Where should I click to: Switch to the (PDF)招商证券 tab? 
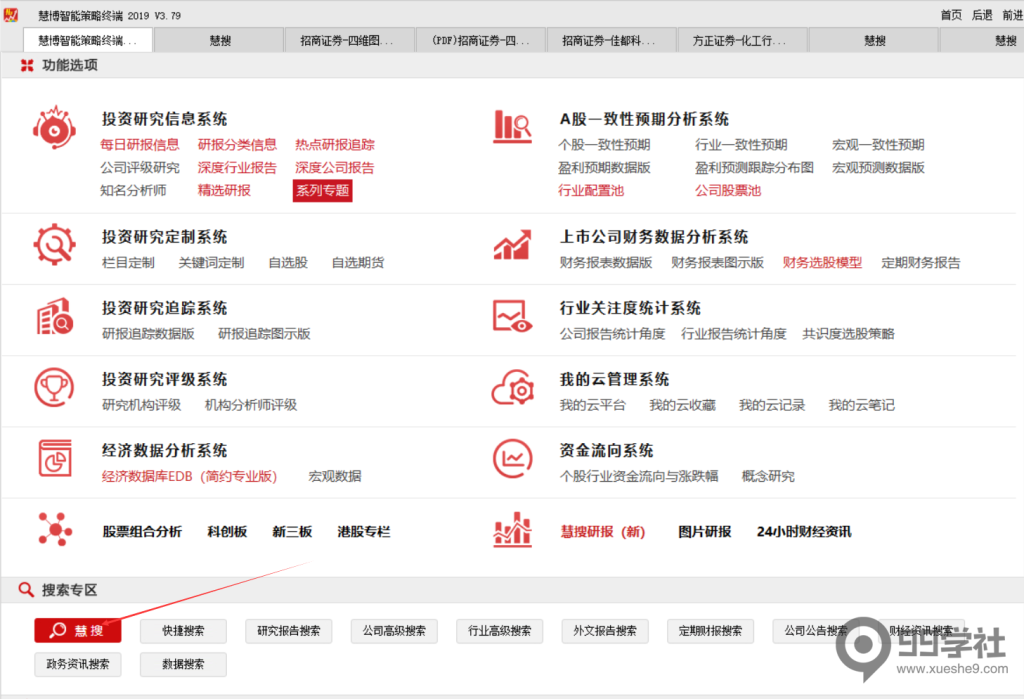point(480,39)
